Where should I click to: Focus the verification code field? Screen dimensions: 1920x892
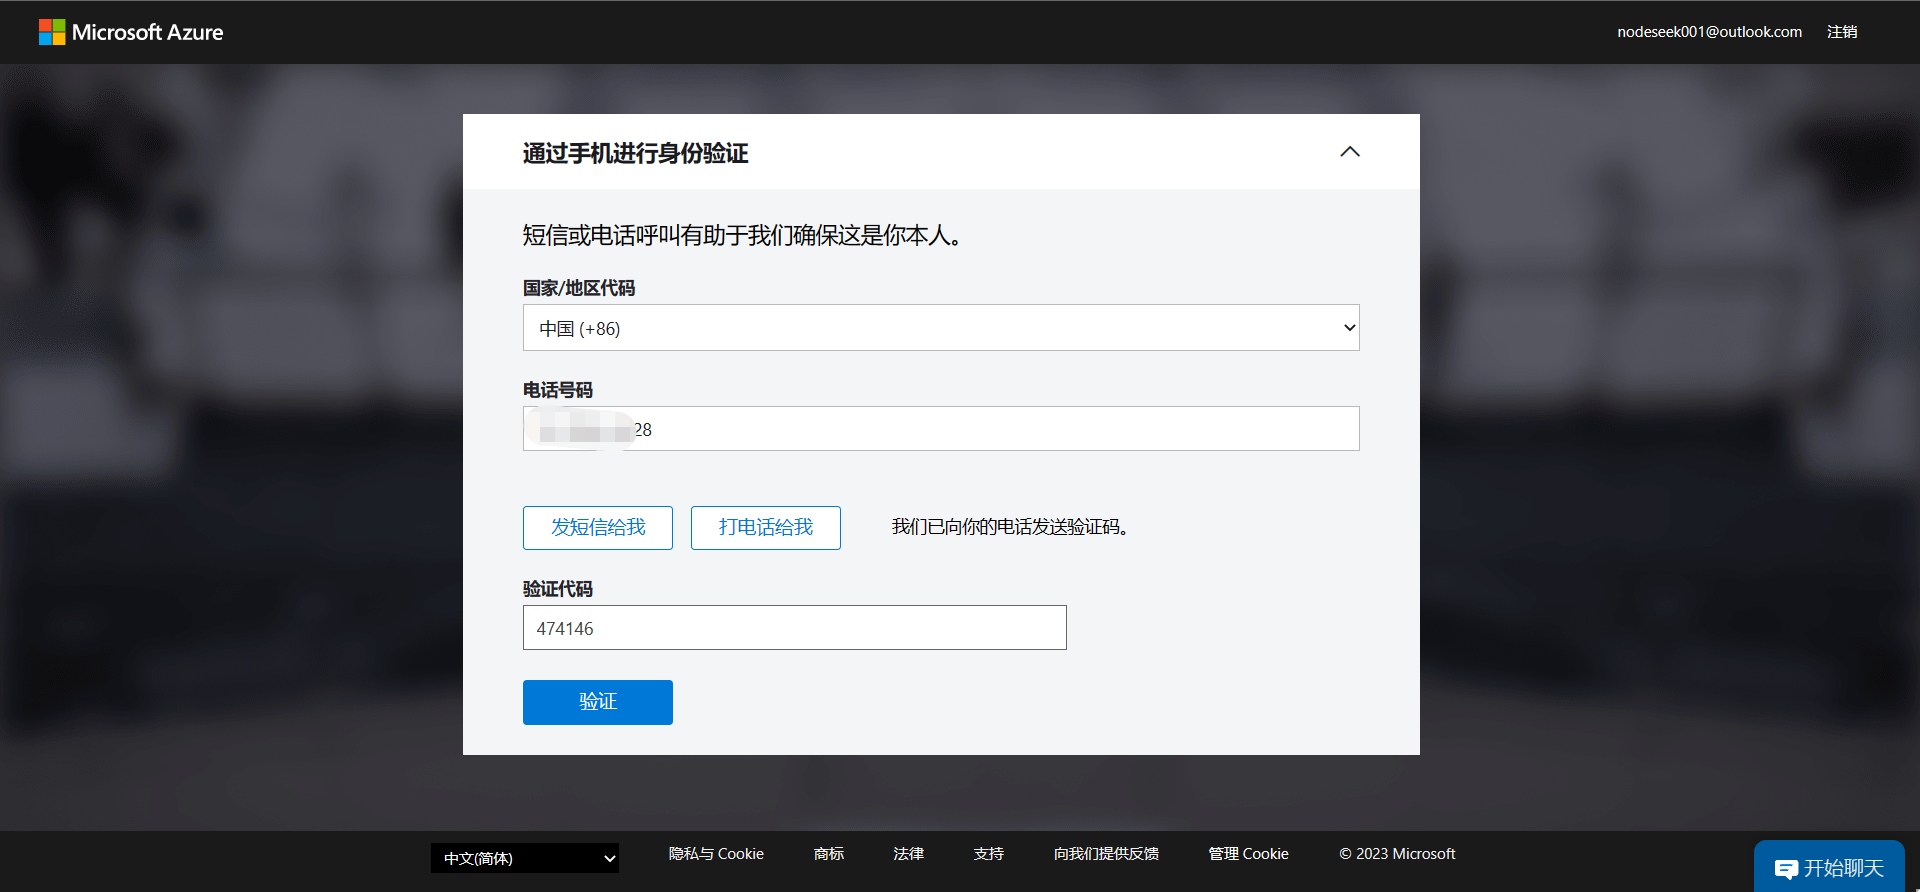[x=794, y=628]
